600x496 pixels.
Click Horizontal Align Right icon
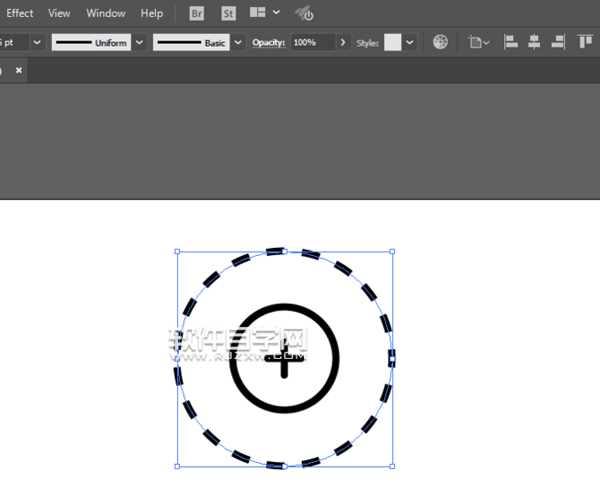(x=558, y=43)
